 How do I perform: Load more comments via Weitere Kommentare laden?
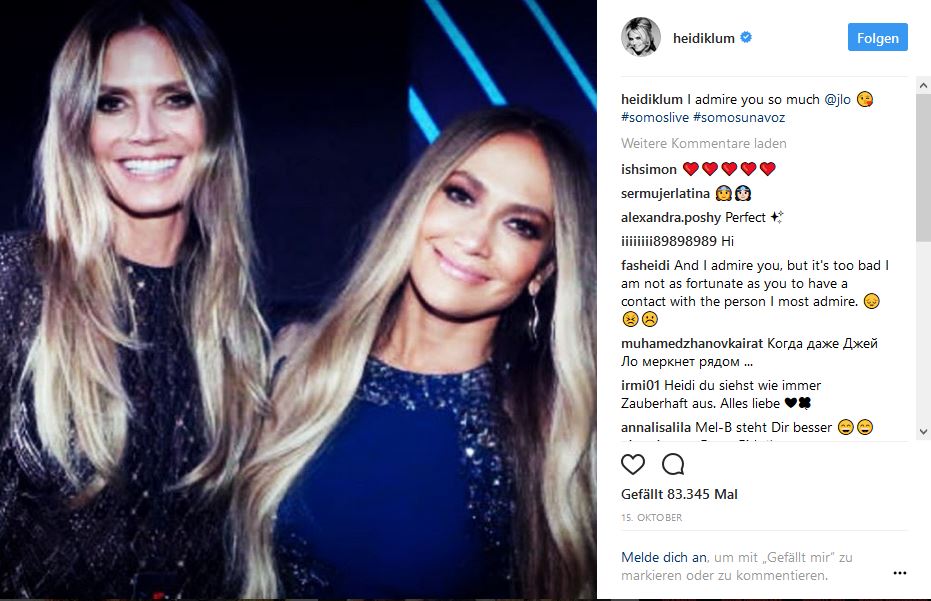(x=704, y=143)
